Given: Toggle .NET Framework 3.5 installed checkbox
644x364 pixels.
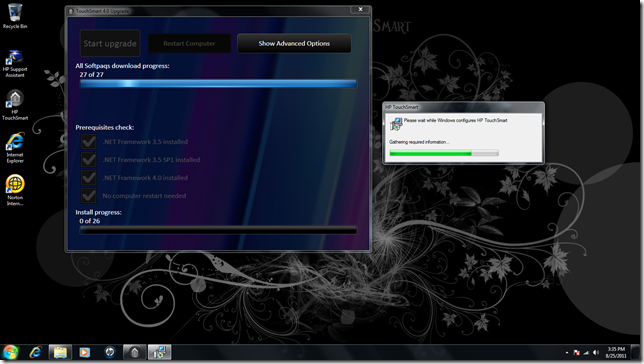Looking at the screenshot, I should click(89, 142).
